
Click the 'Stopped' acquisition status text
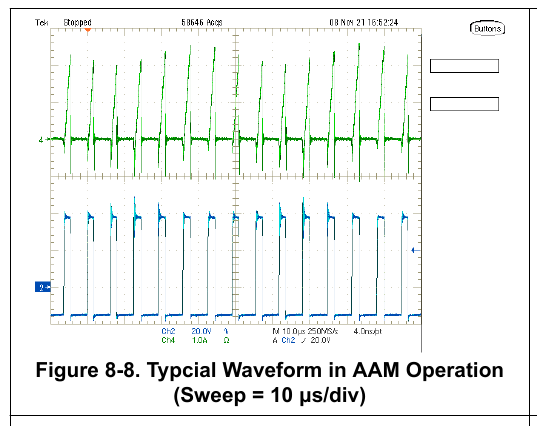click(77, 23)
